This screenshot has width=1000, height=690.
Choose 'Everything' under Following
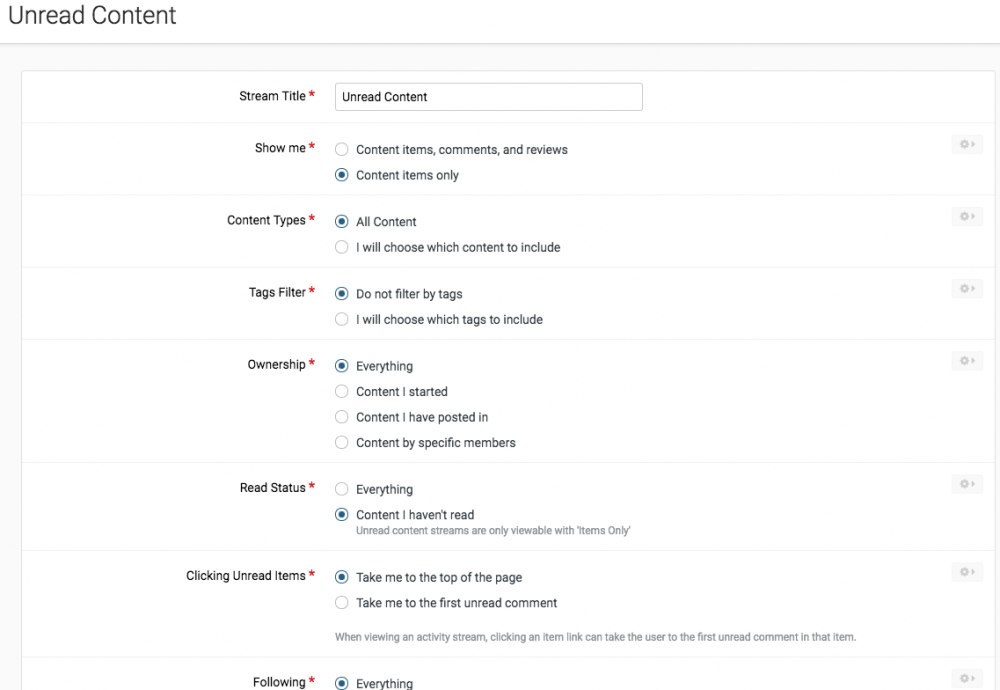click(x=342, y=683)
